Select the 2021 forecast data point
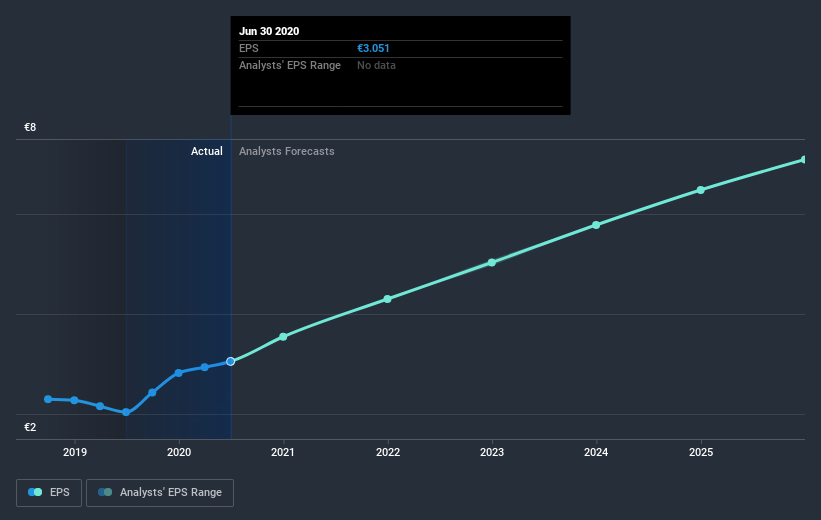Screen dimensions: 821x520 pyautogui.click(x=283, y=337)
